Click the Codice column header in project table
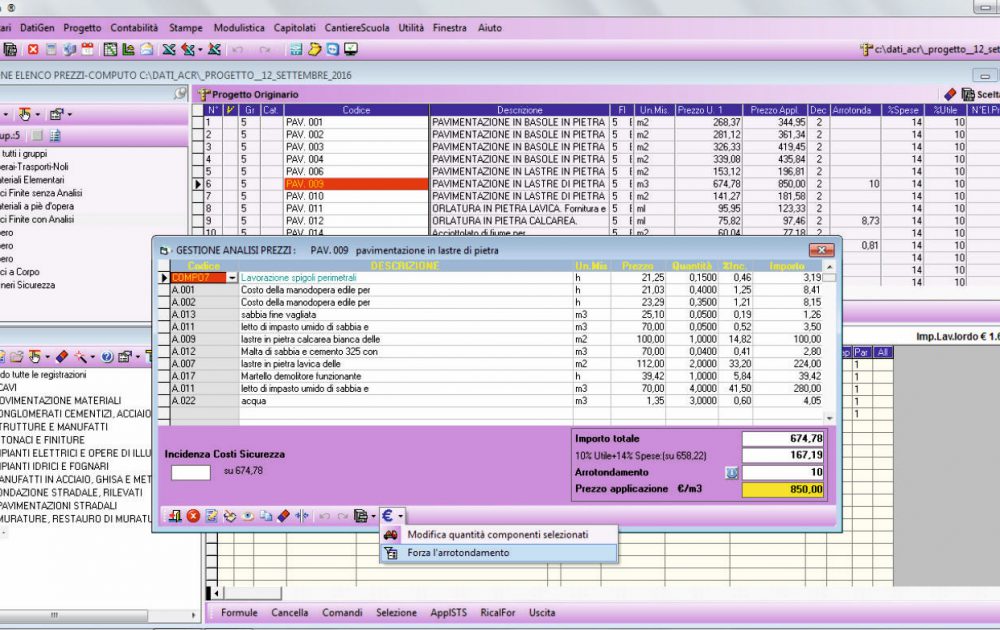The width and height of the screenshot is (1000, 630). pos(357,110)
